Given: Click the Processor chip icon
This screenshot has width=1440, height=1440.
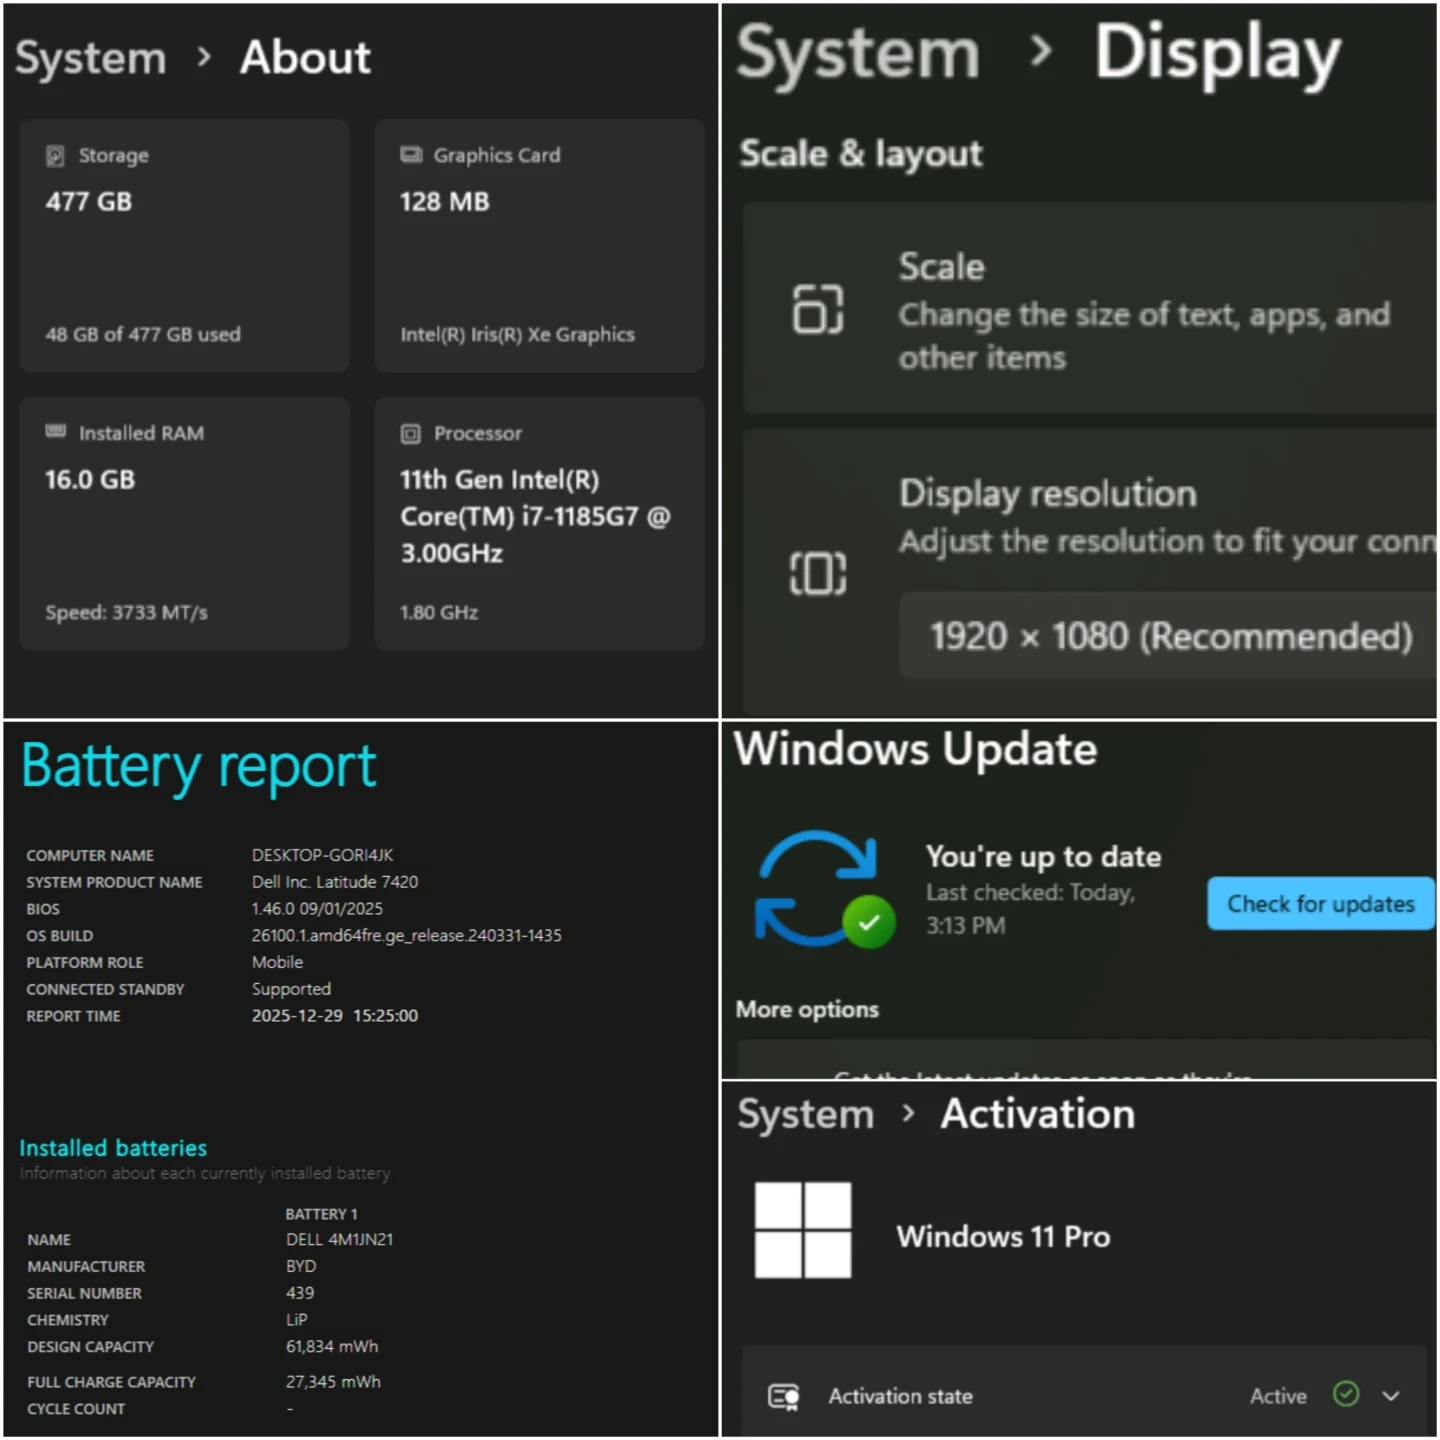Looking at the screenshot, I should coord(410,434).
